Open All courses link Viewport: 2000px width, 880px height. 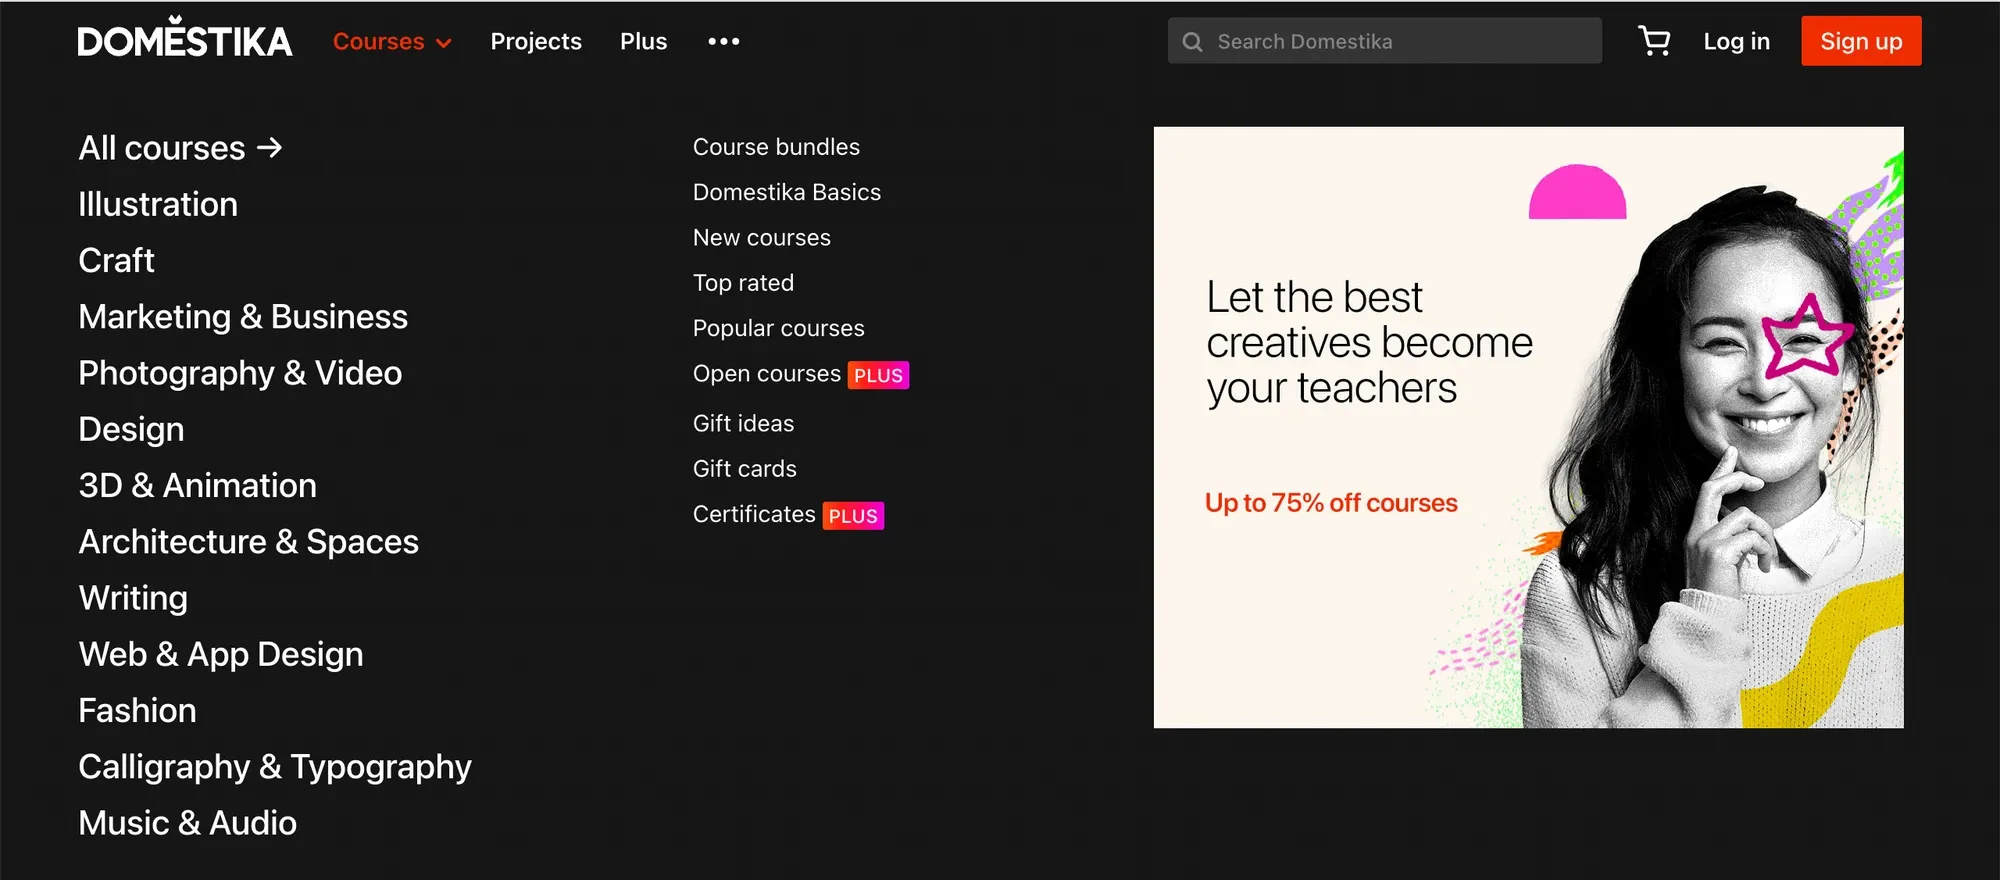[x=181, y=148]
